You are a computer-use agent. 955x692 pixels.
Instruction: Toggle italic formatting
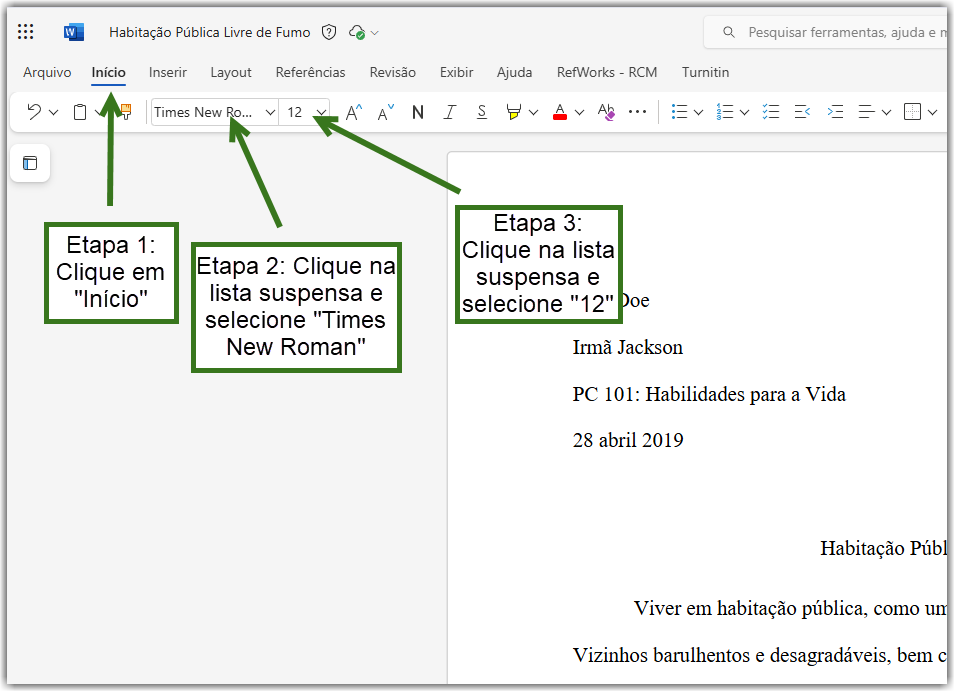point(449,112)
